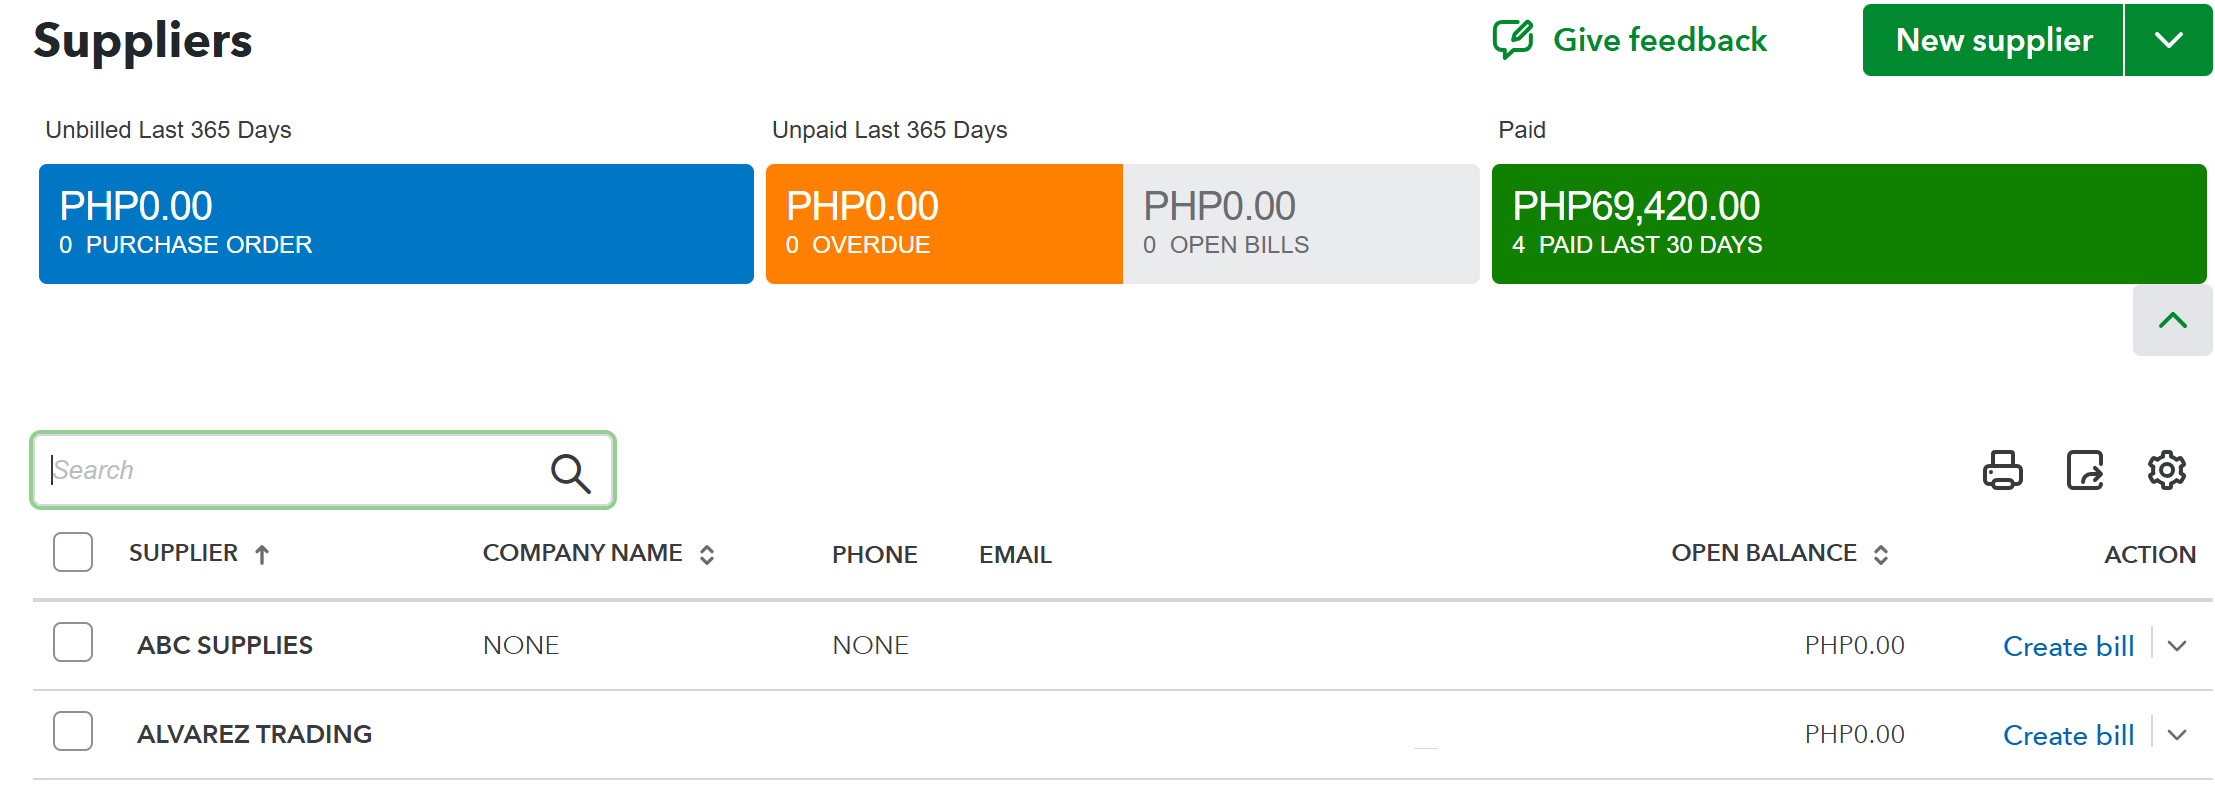Filter by orange Overdue bar
The height and width of the screenshot is (800, 2215).
tap(943, 224)
